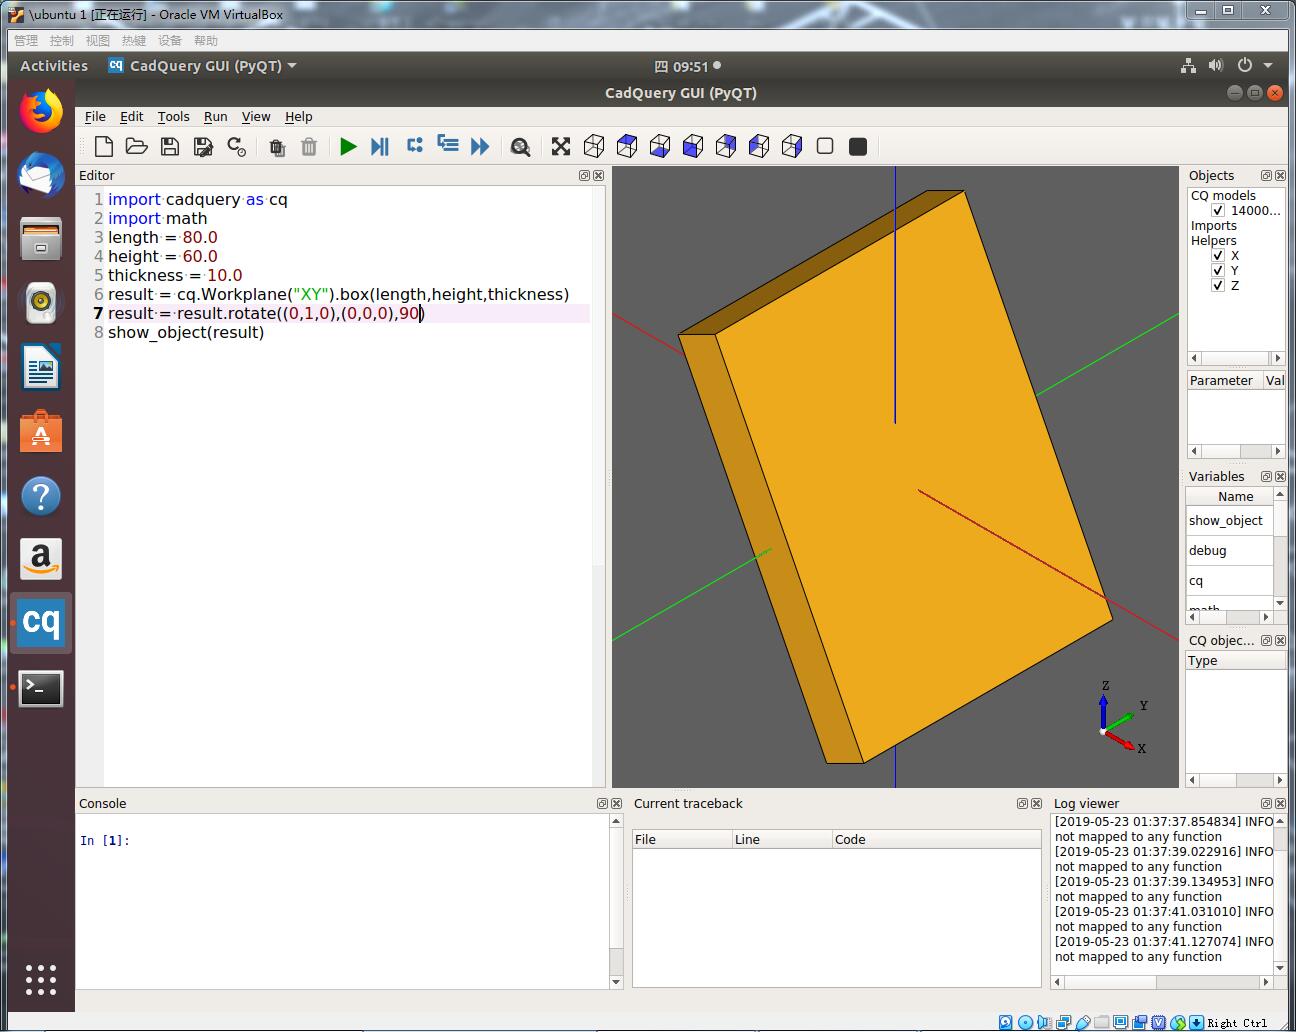Uncheck the 14000... model under CQ models
The width and height of the screenshot is (1296, 1032).
pos(1218,210)
